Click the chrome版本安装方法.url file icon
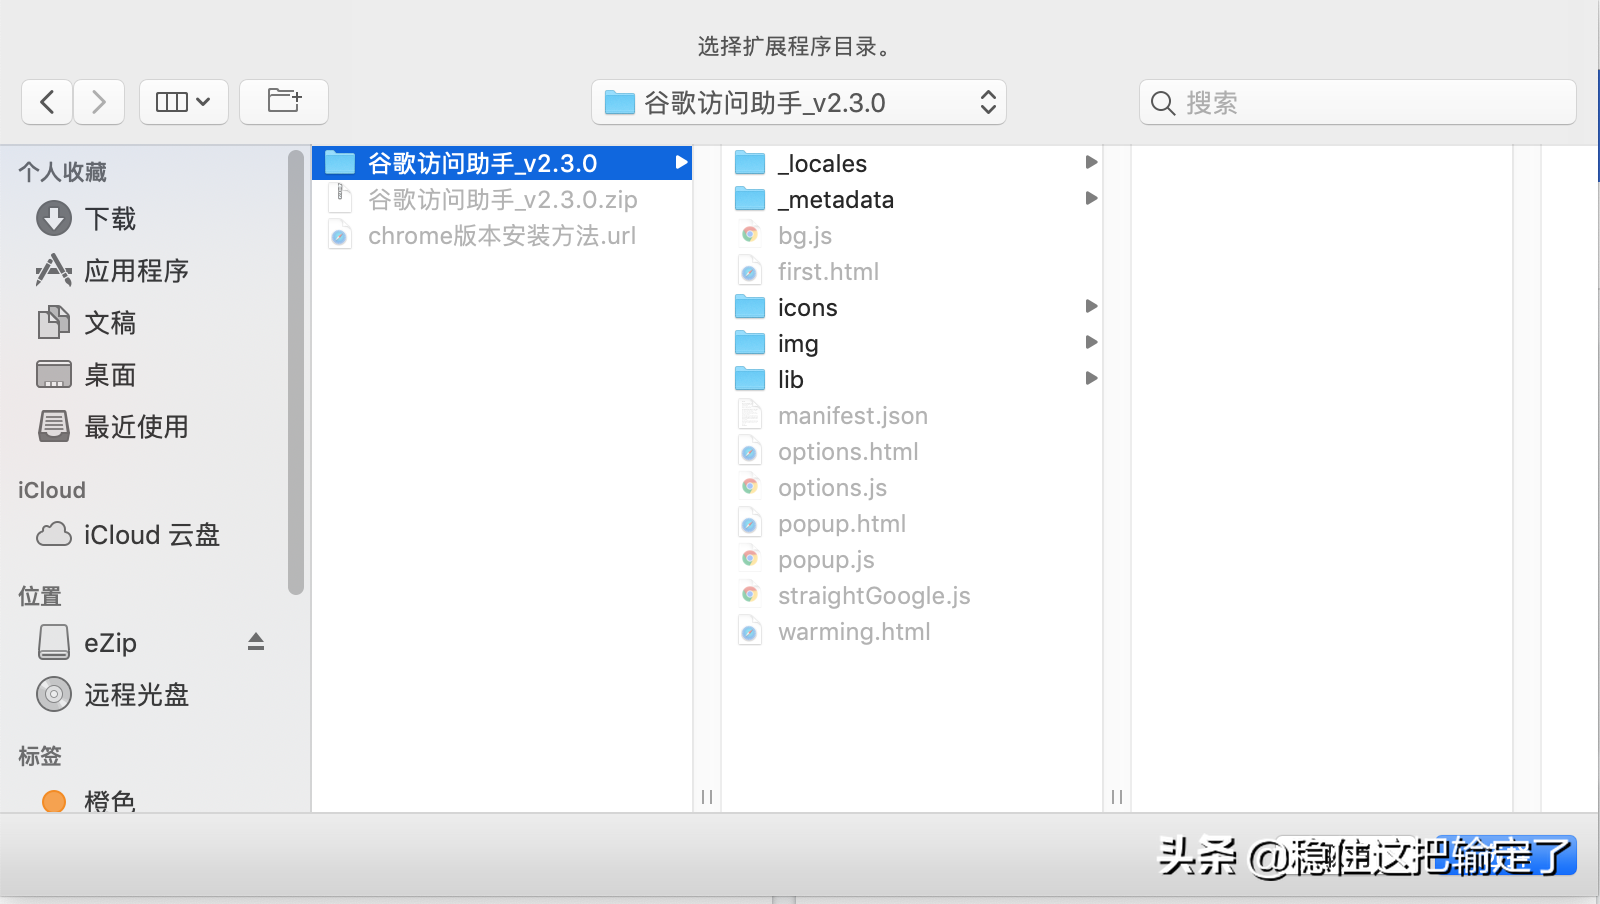 point(340,235)
